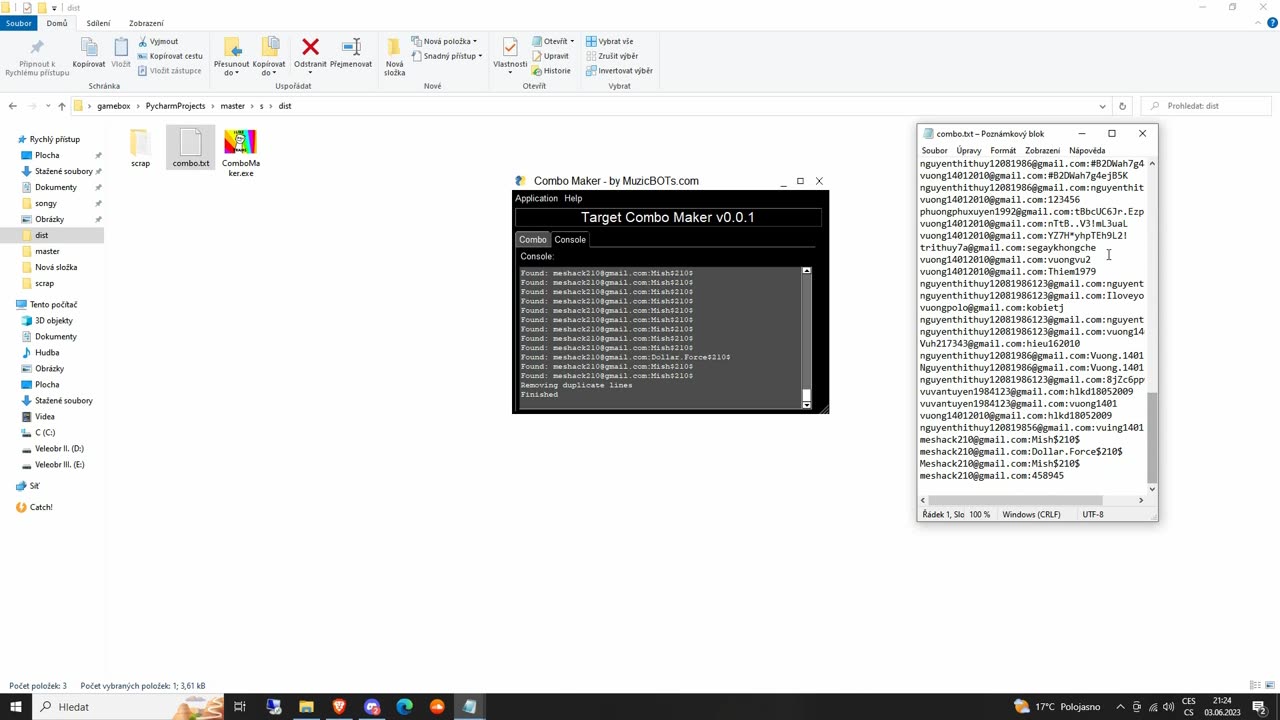Open Síť in the sidebar
This screenshot has width=1280, height=720.
pos(34,486)
